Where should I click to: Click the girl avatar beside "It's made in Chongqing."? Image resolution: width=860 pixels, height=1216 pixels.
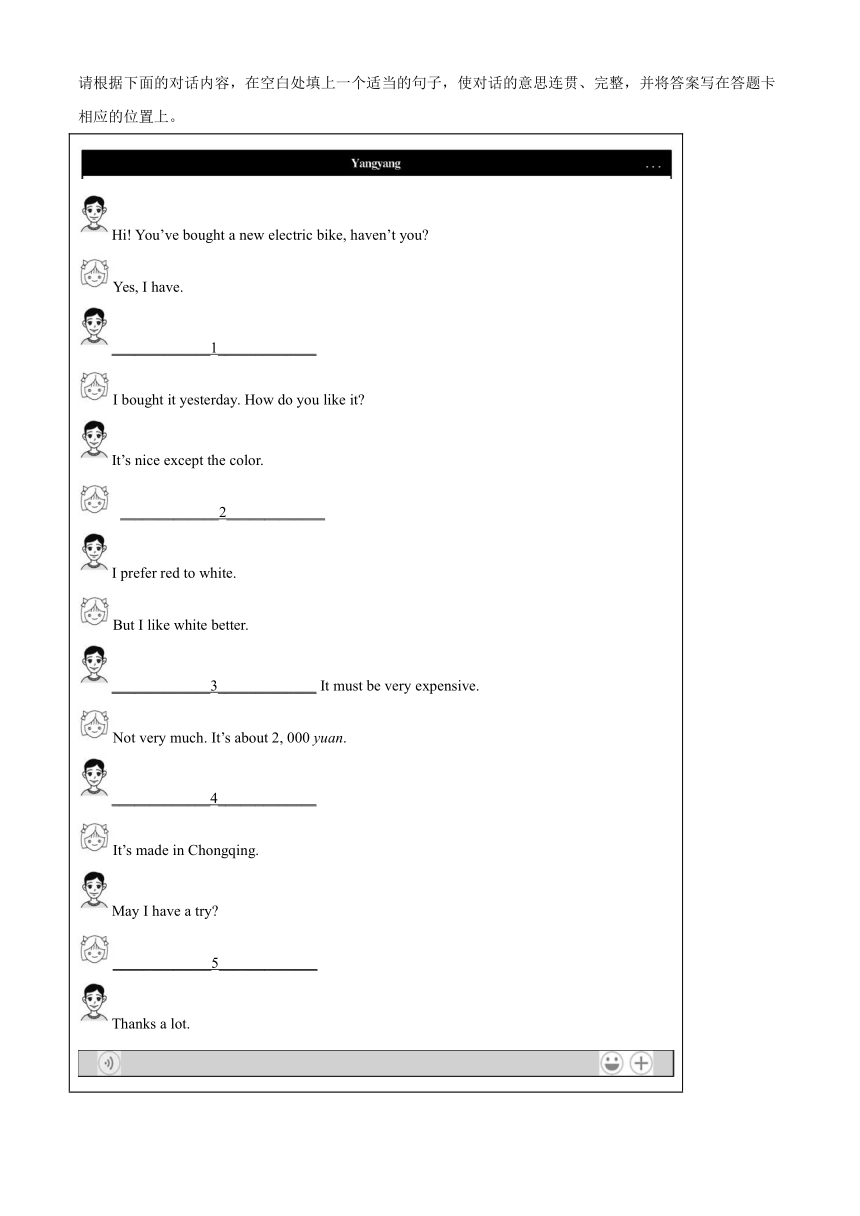pos(94,837)
